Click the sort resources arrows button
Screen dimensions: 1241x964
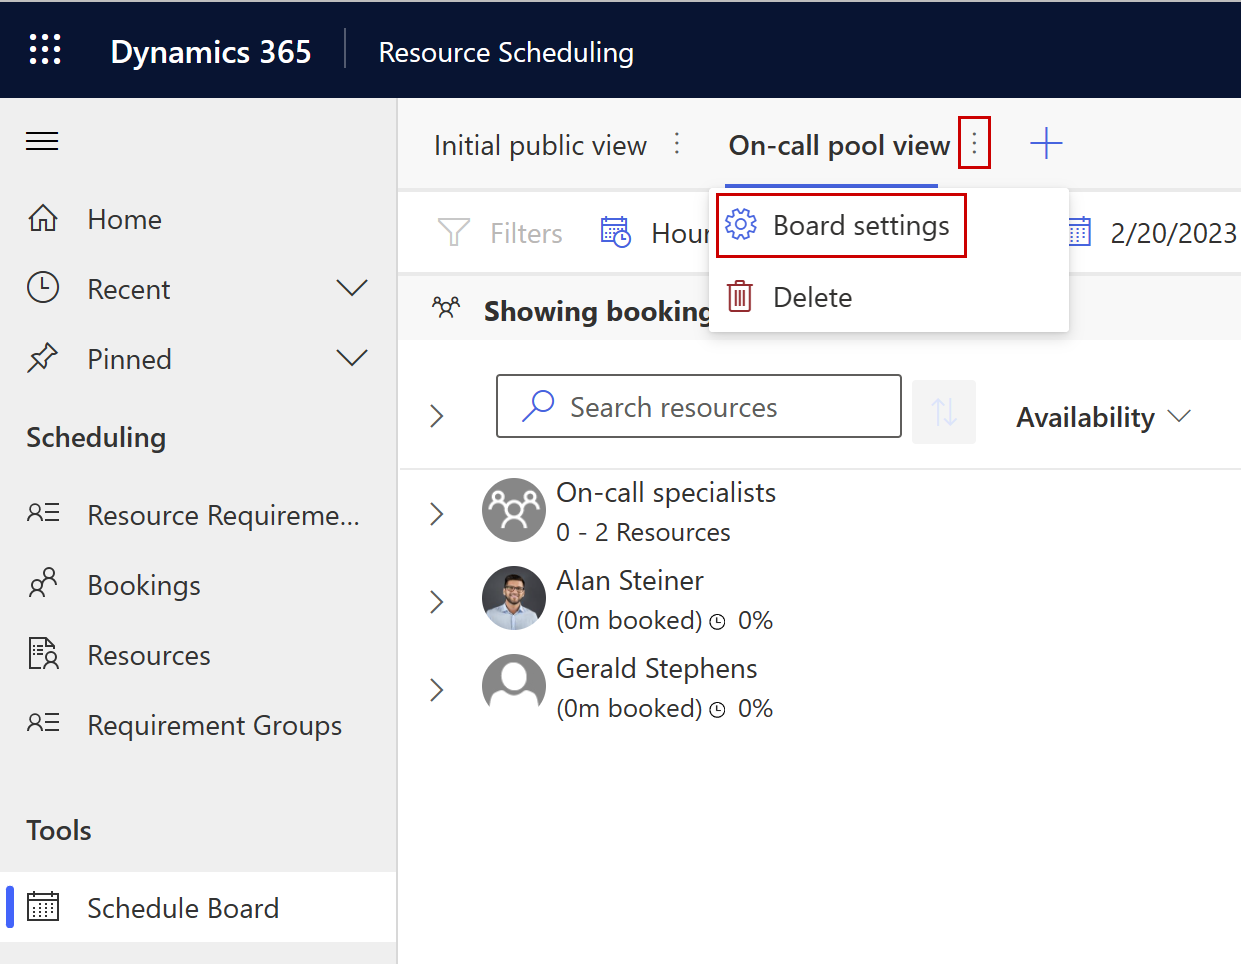click(x=944, y=411)
